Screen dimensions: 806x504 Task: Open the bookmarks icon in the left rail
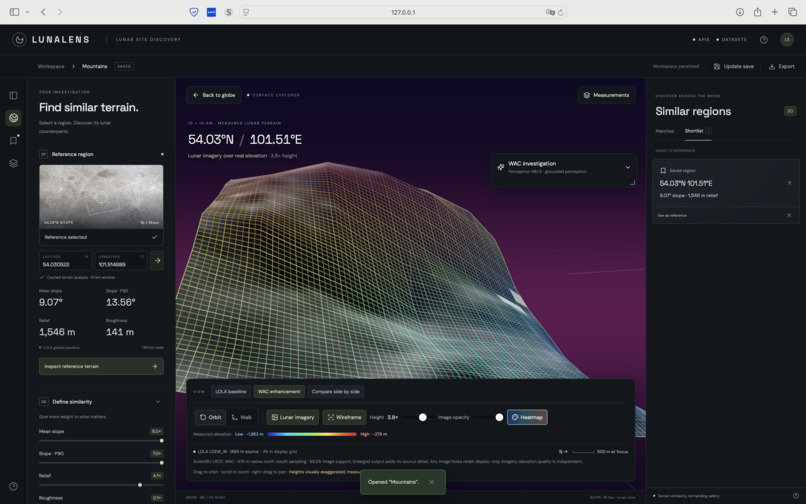tap(13, 140)
